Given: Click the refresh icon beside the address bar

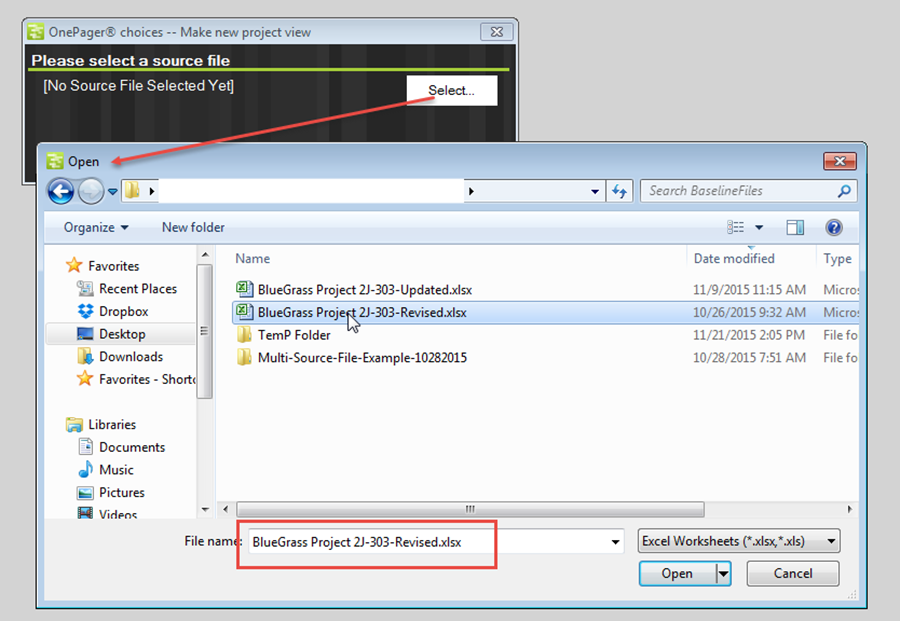Looking at the screenshot, I should pyautogui.click(x=620, y=190).
